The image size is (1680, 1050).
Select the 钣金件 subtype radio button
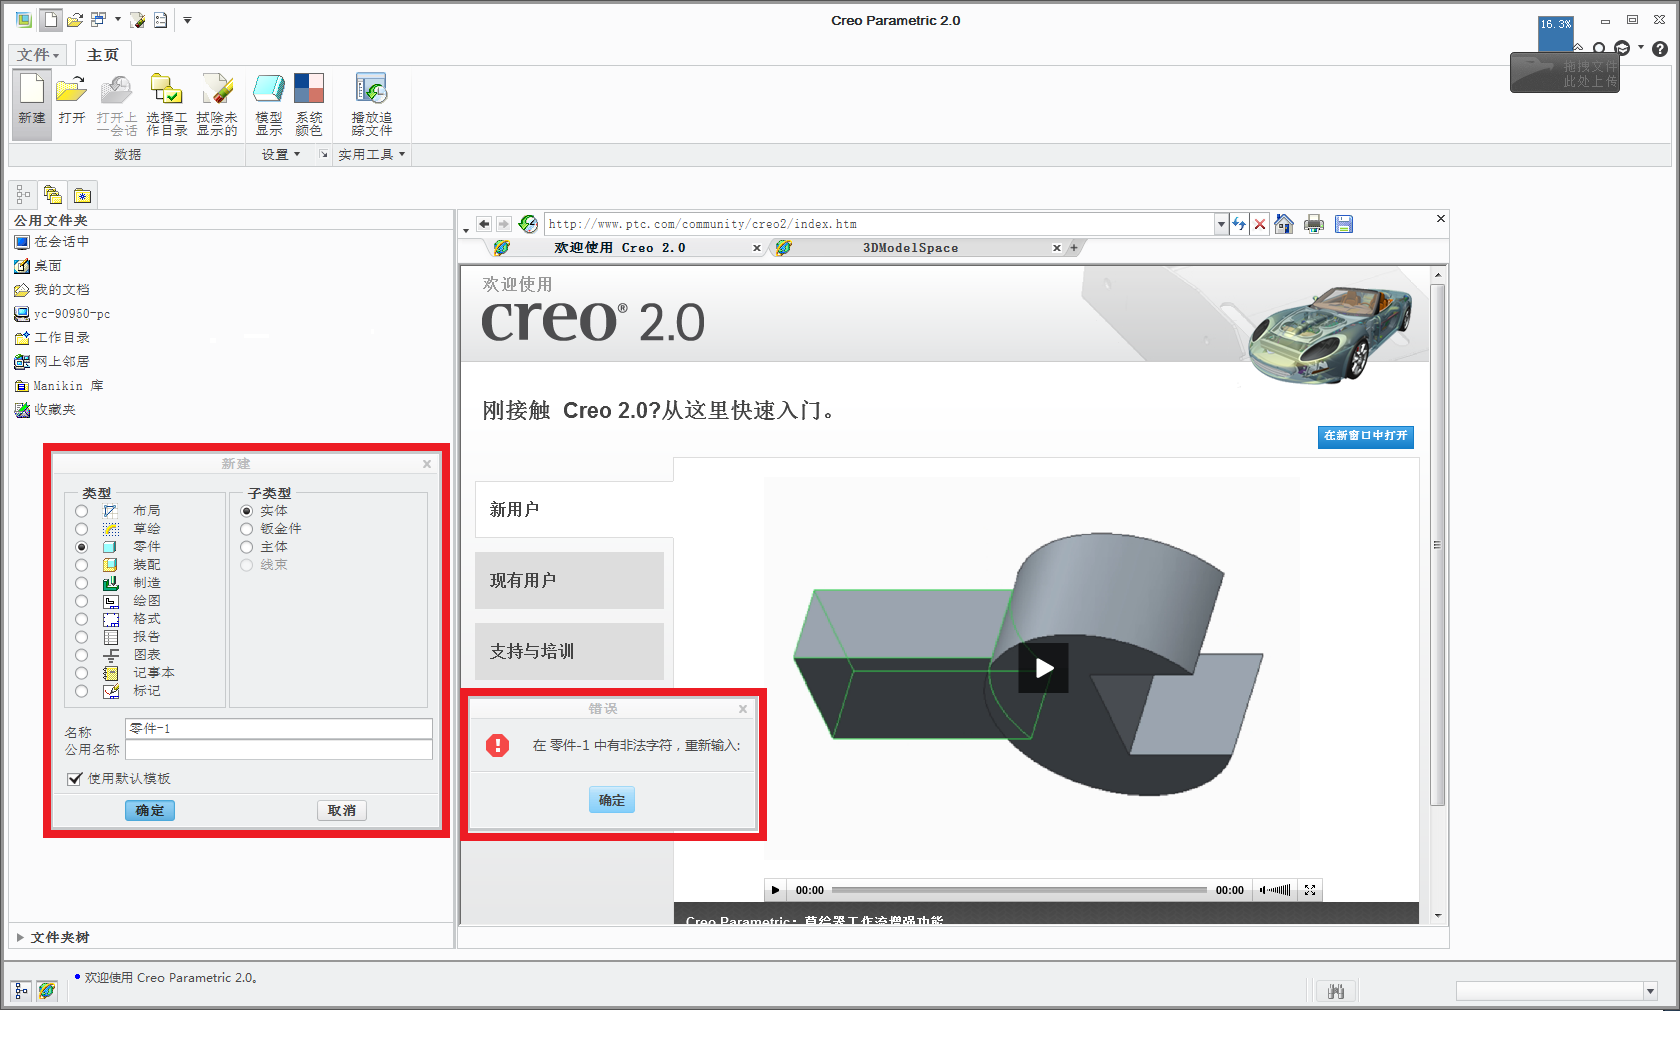click(246, 529)
